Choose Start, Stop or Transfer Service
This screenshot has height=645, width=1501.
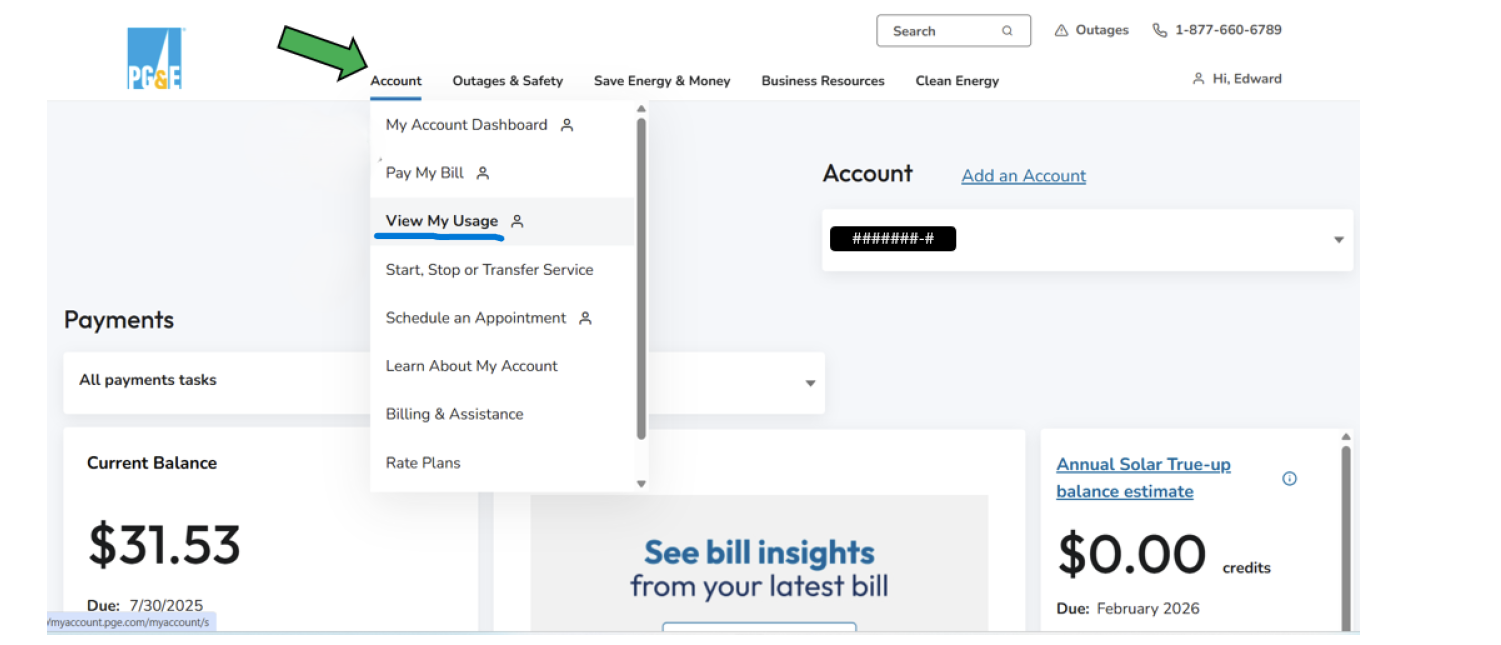(x=502, y=270)
